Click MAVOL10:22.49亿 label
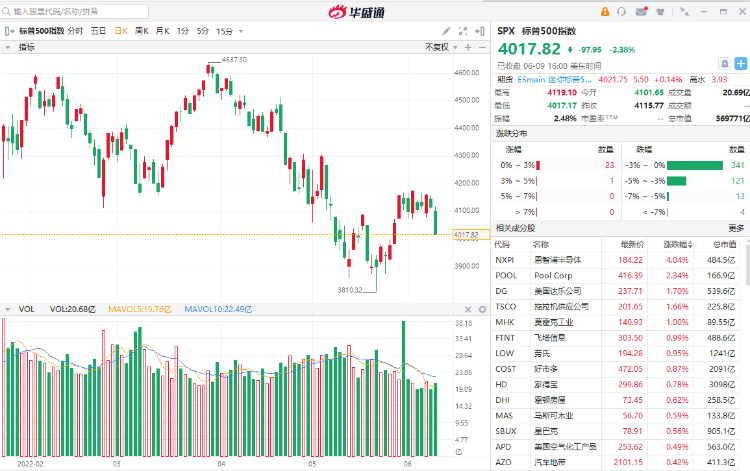Viewport: 750px width, 471px height. [218, 309]
